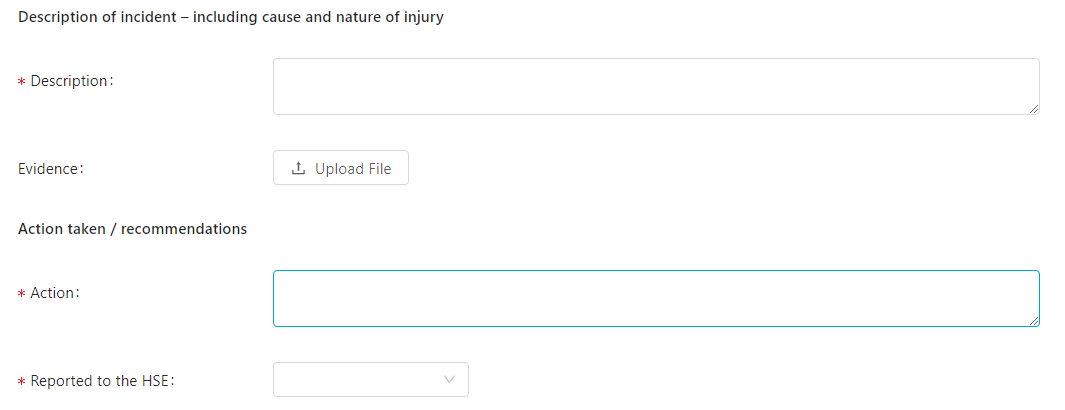Click the Action field label
This screenshot has height=410, width=1065.
pyautogui.click(x=56, y=293)
